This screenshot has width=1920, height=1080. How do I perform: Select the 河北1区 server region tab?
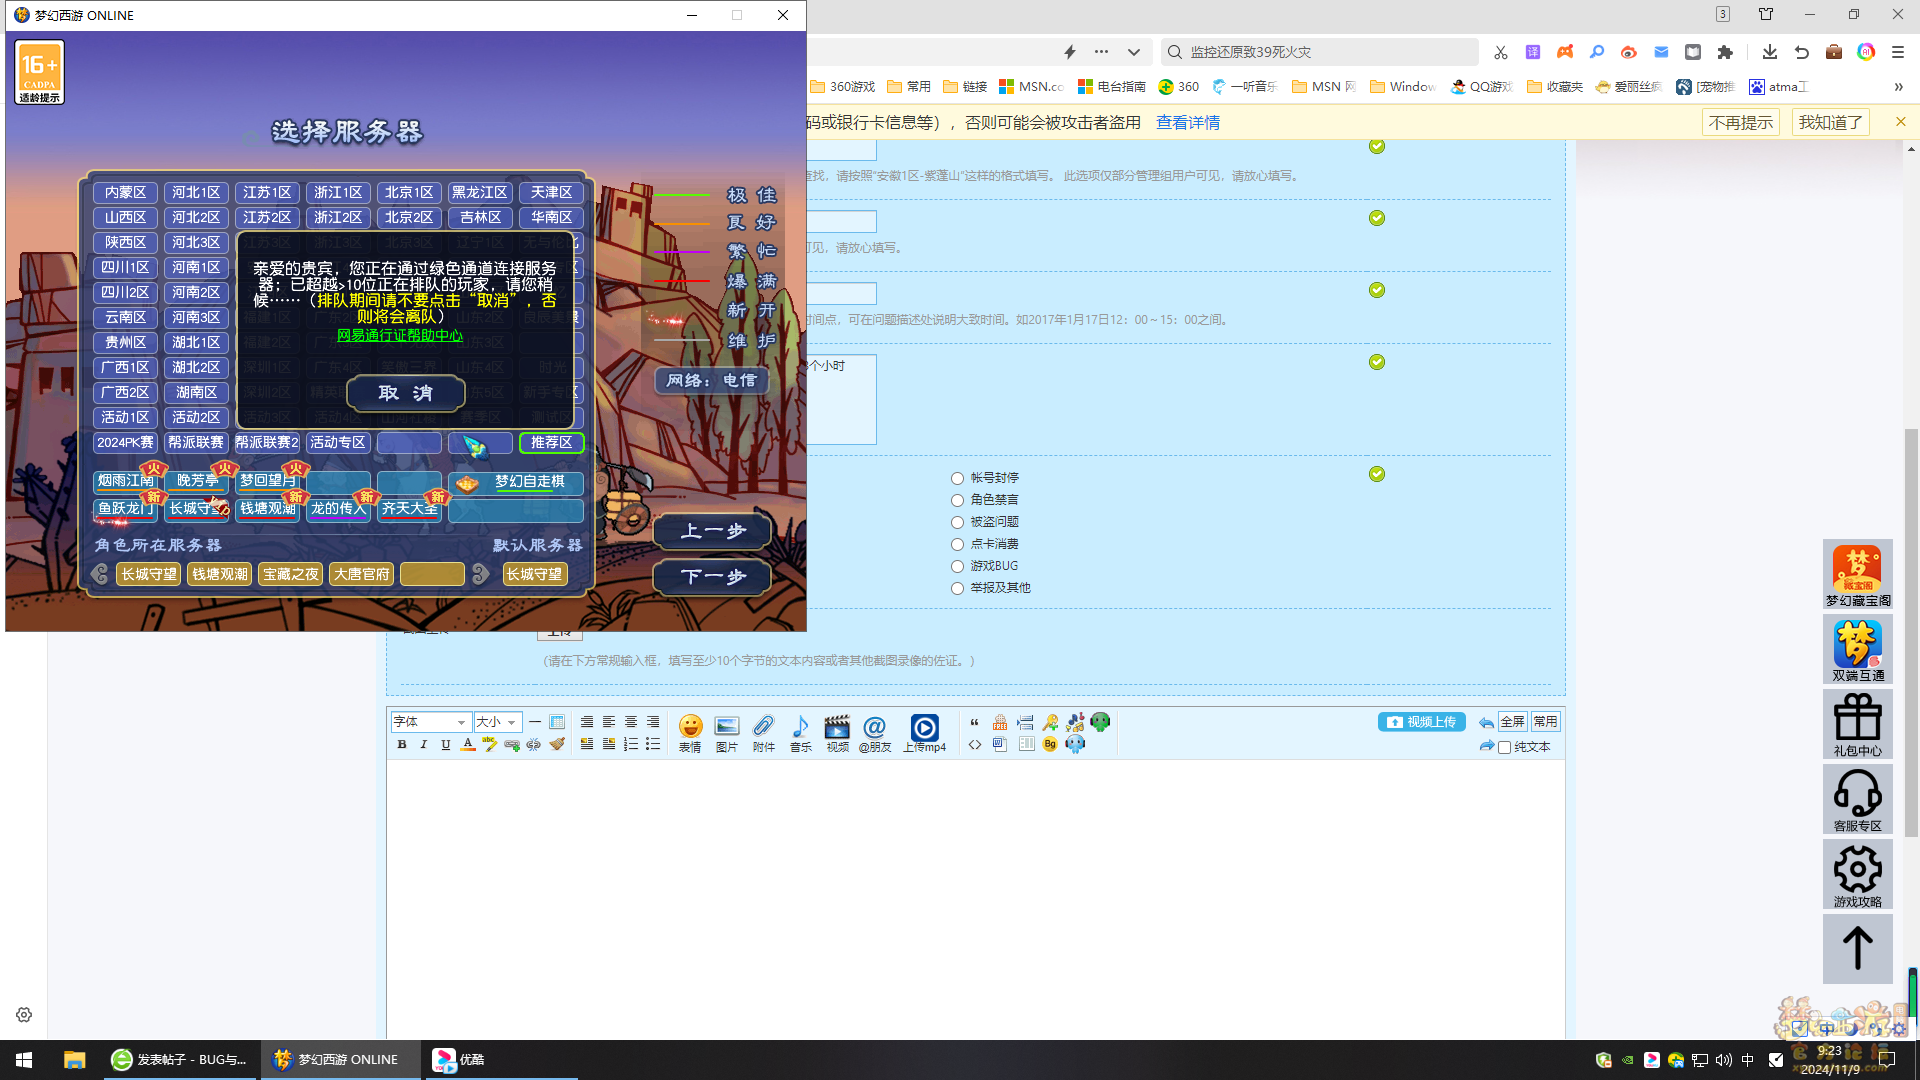click(x=196, y=192)
